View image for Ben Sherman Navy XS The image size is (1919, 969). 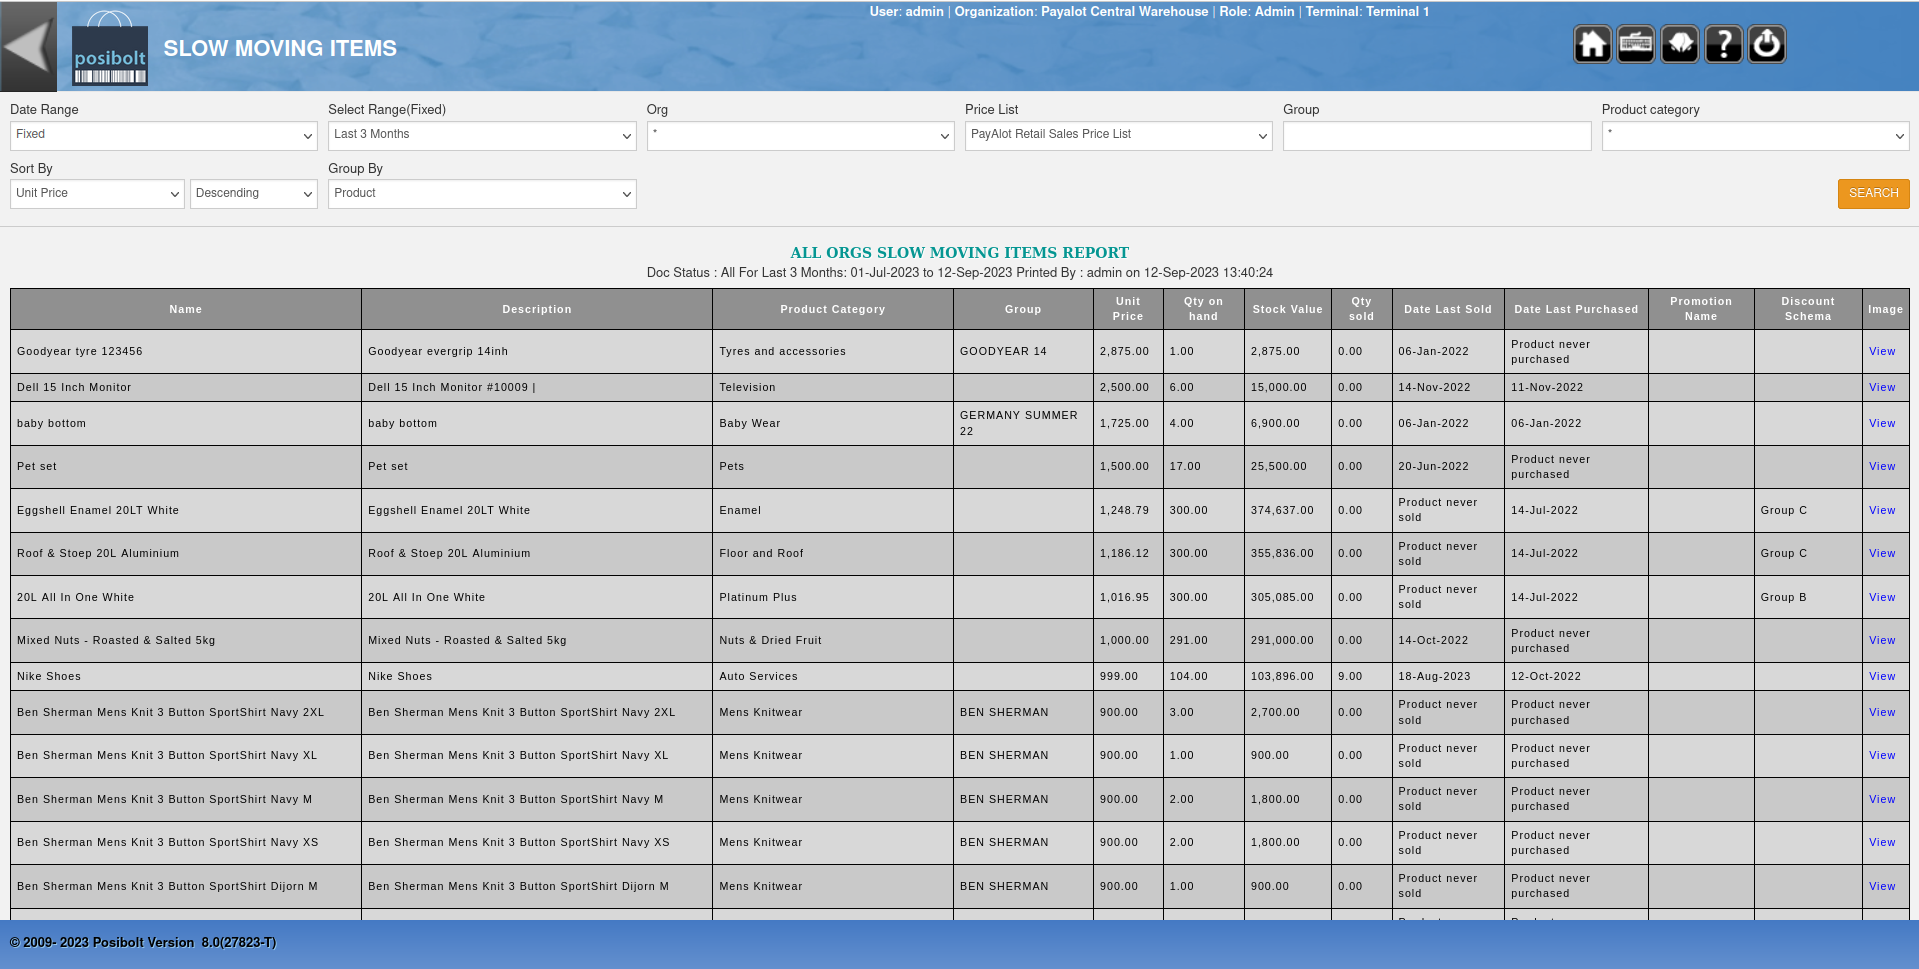[x=1882, y=843]
